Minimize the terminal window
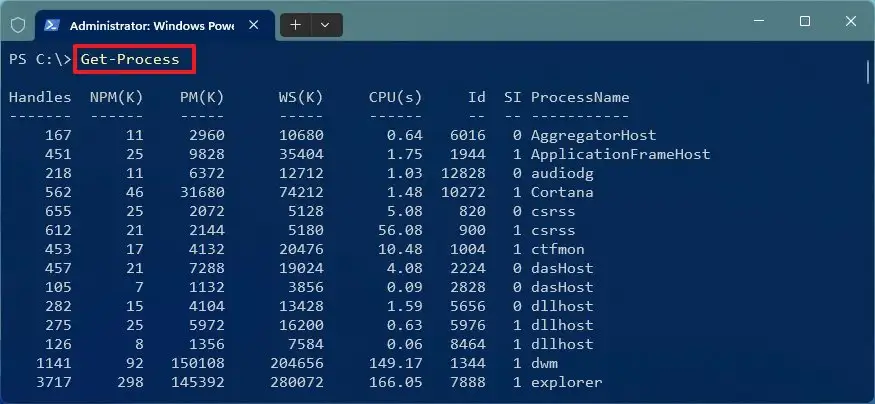Screen dimensions: 875x404 coord(759,21)
